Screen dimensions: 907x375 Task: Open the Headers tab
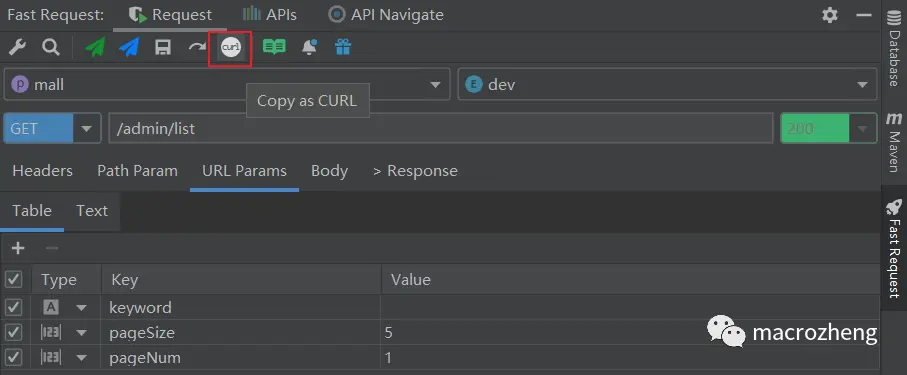pos(43,171)
